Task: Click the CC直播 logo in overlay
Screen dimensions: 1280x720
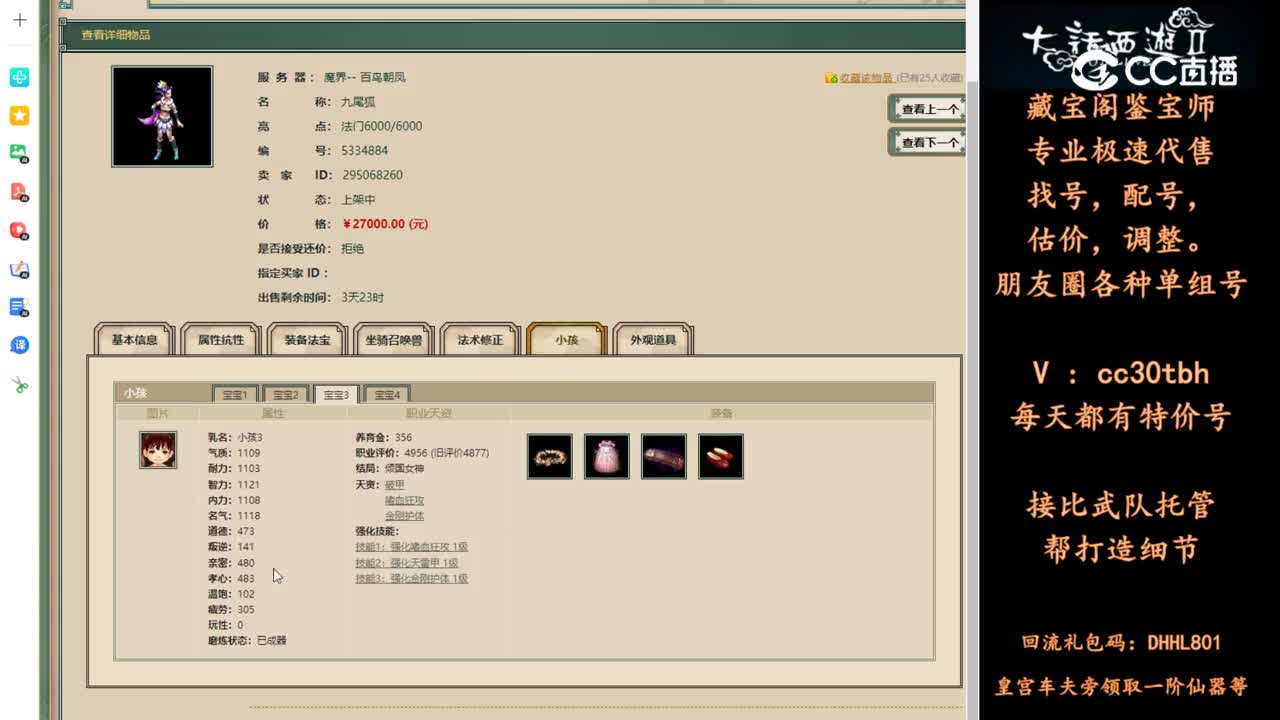Action: point(1155,70)
